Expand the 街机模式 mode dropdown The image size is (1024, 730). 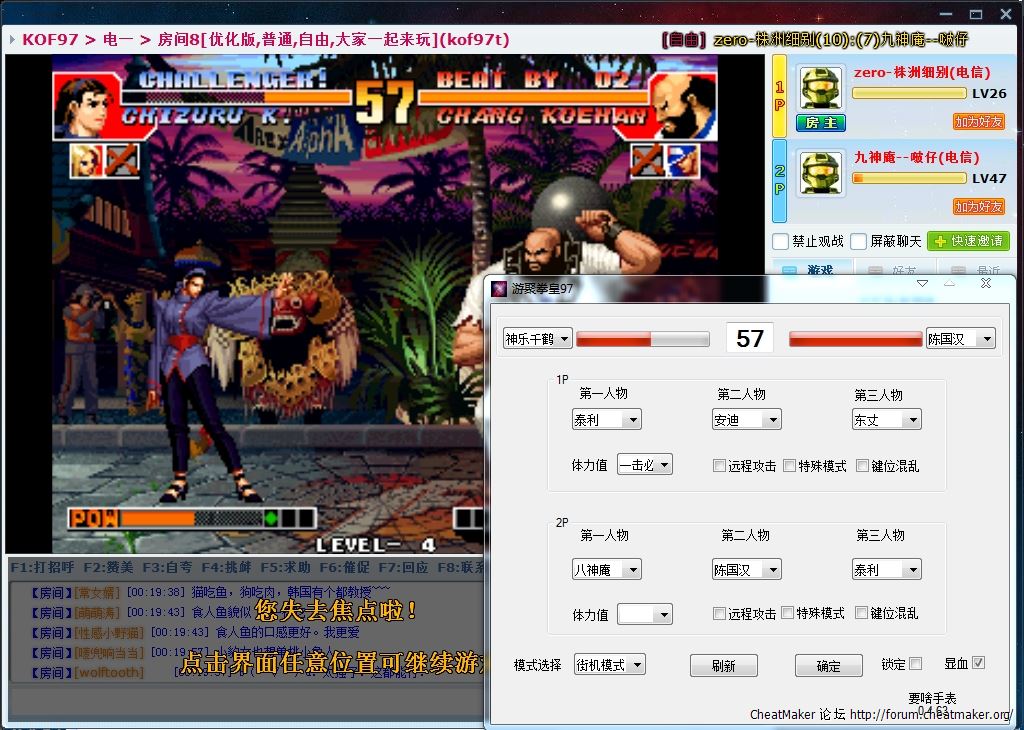coord(610,665)
